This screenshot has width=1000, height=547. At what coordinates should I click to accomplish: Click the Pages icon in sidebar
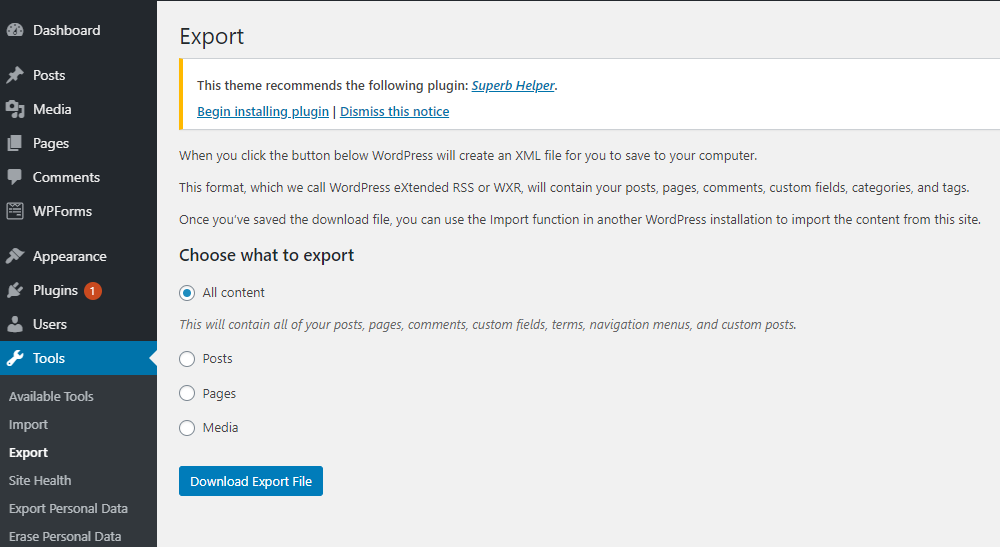coord(15,143)
